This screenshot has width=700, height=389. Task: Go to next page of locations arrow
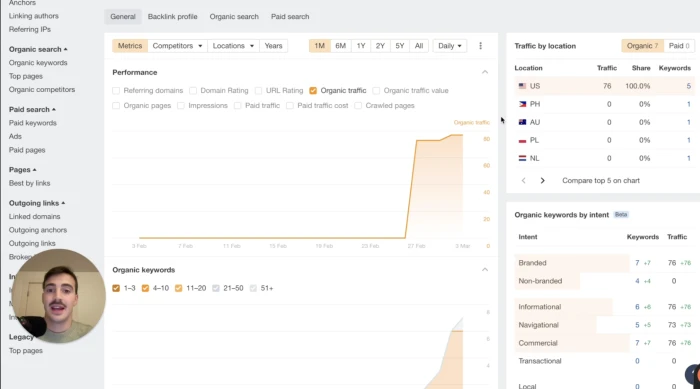[x=542, y=180]
